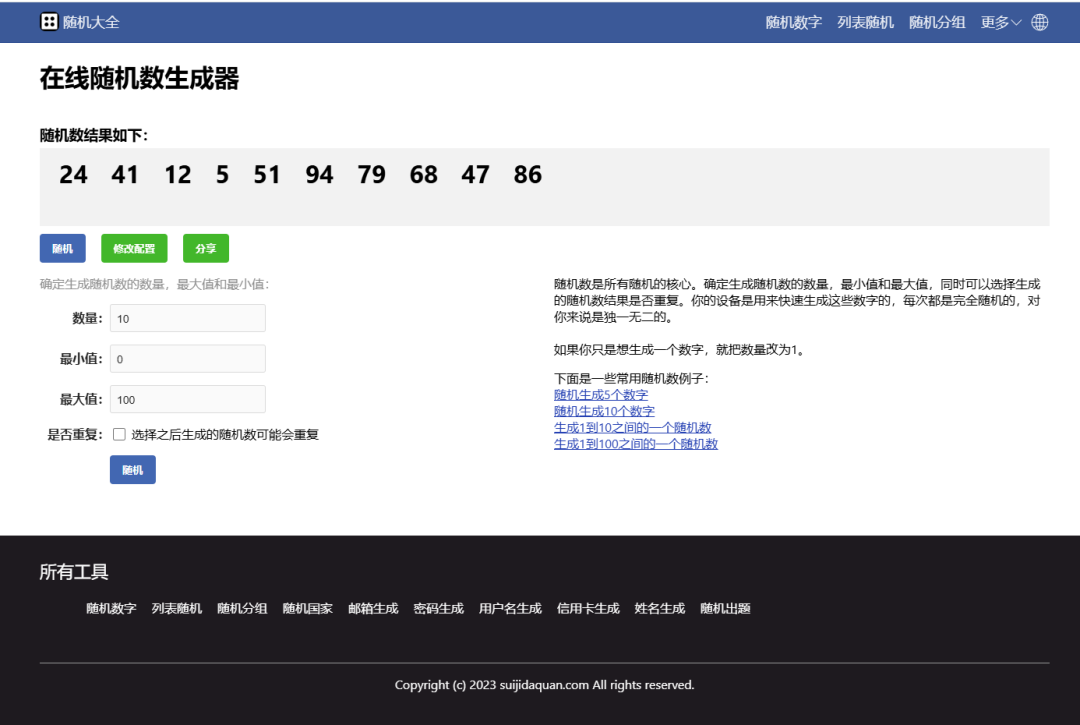Select 随机数字 in the top navigation
This screenshot has width=1080, height=725.
793,21
